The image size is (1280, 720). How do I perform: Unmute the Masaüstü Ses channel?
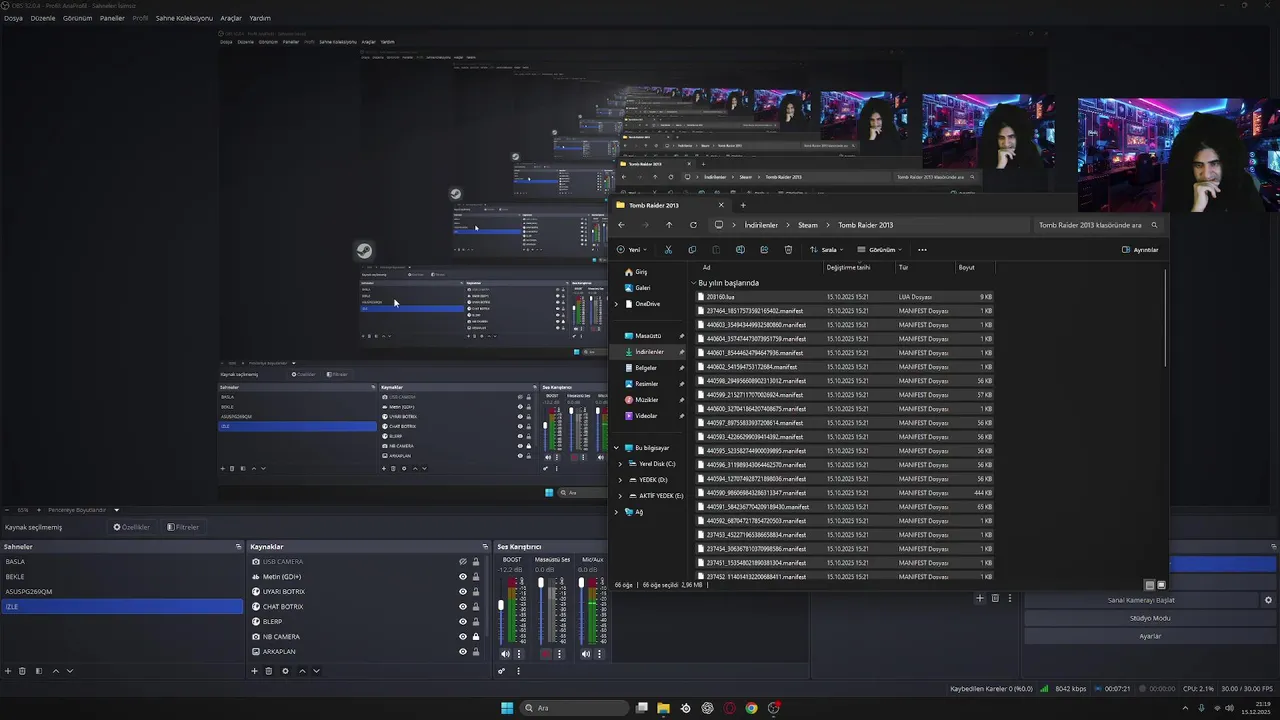pyautogui.click(x=546, y=654)
